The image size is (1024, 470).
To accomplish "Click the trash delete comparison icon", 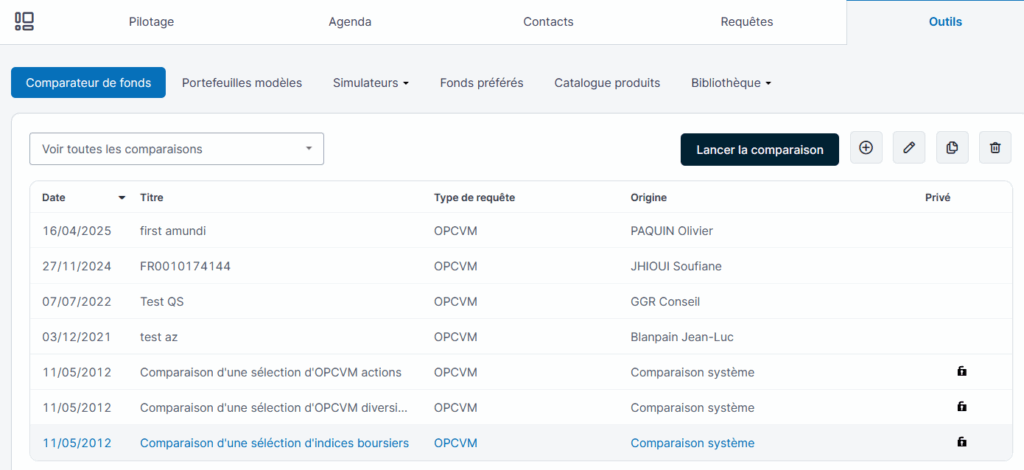I will point(995,148).
